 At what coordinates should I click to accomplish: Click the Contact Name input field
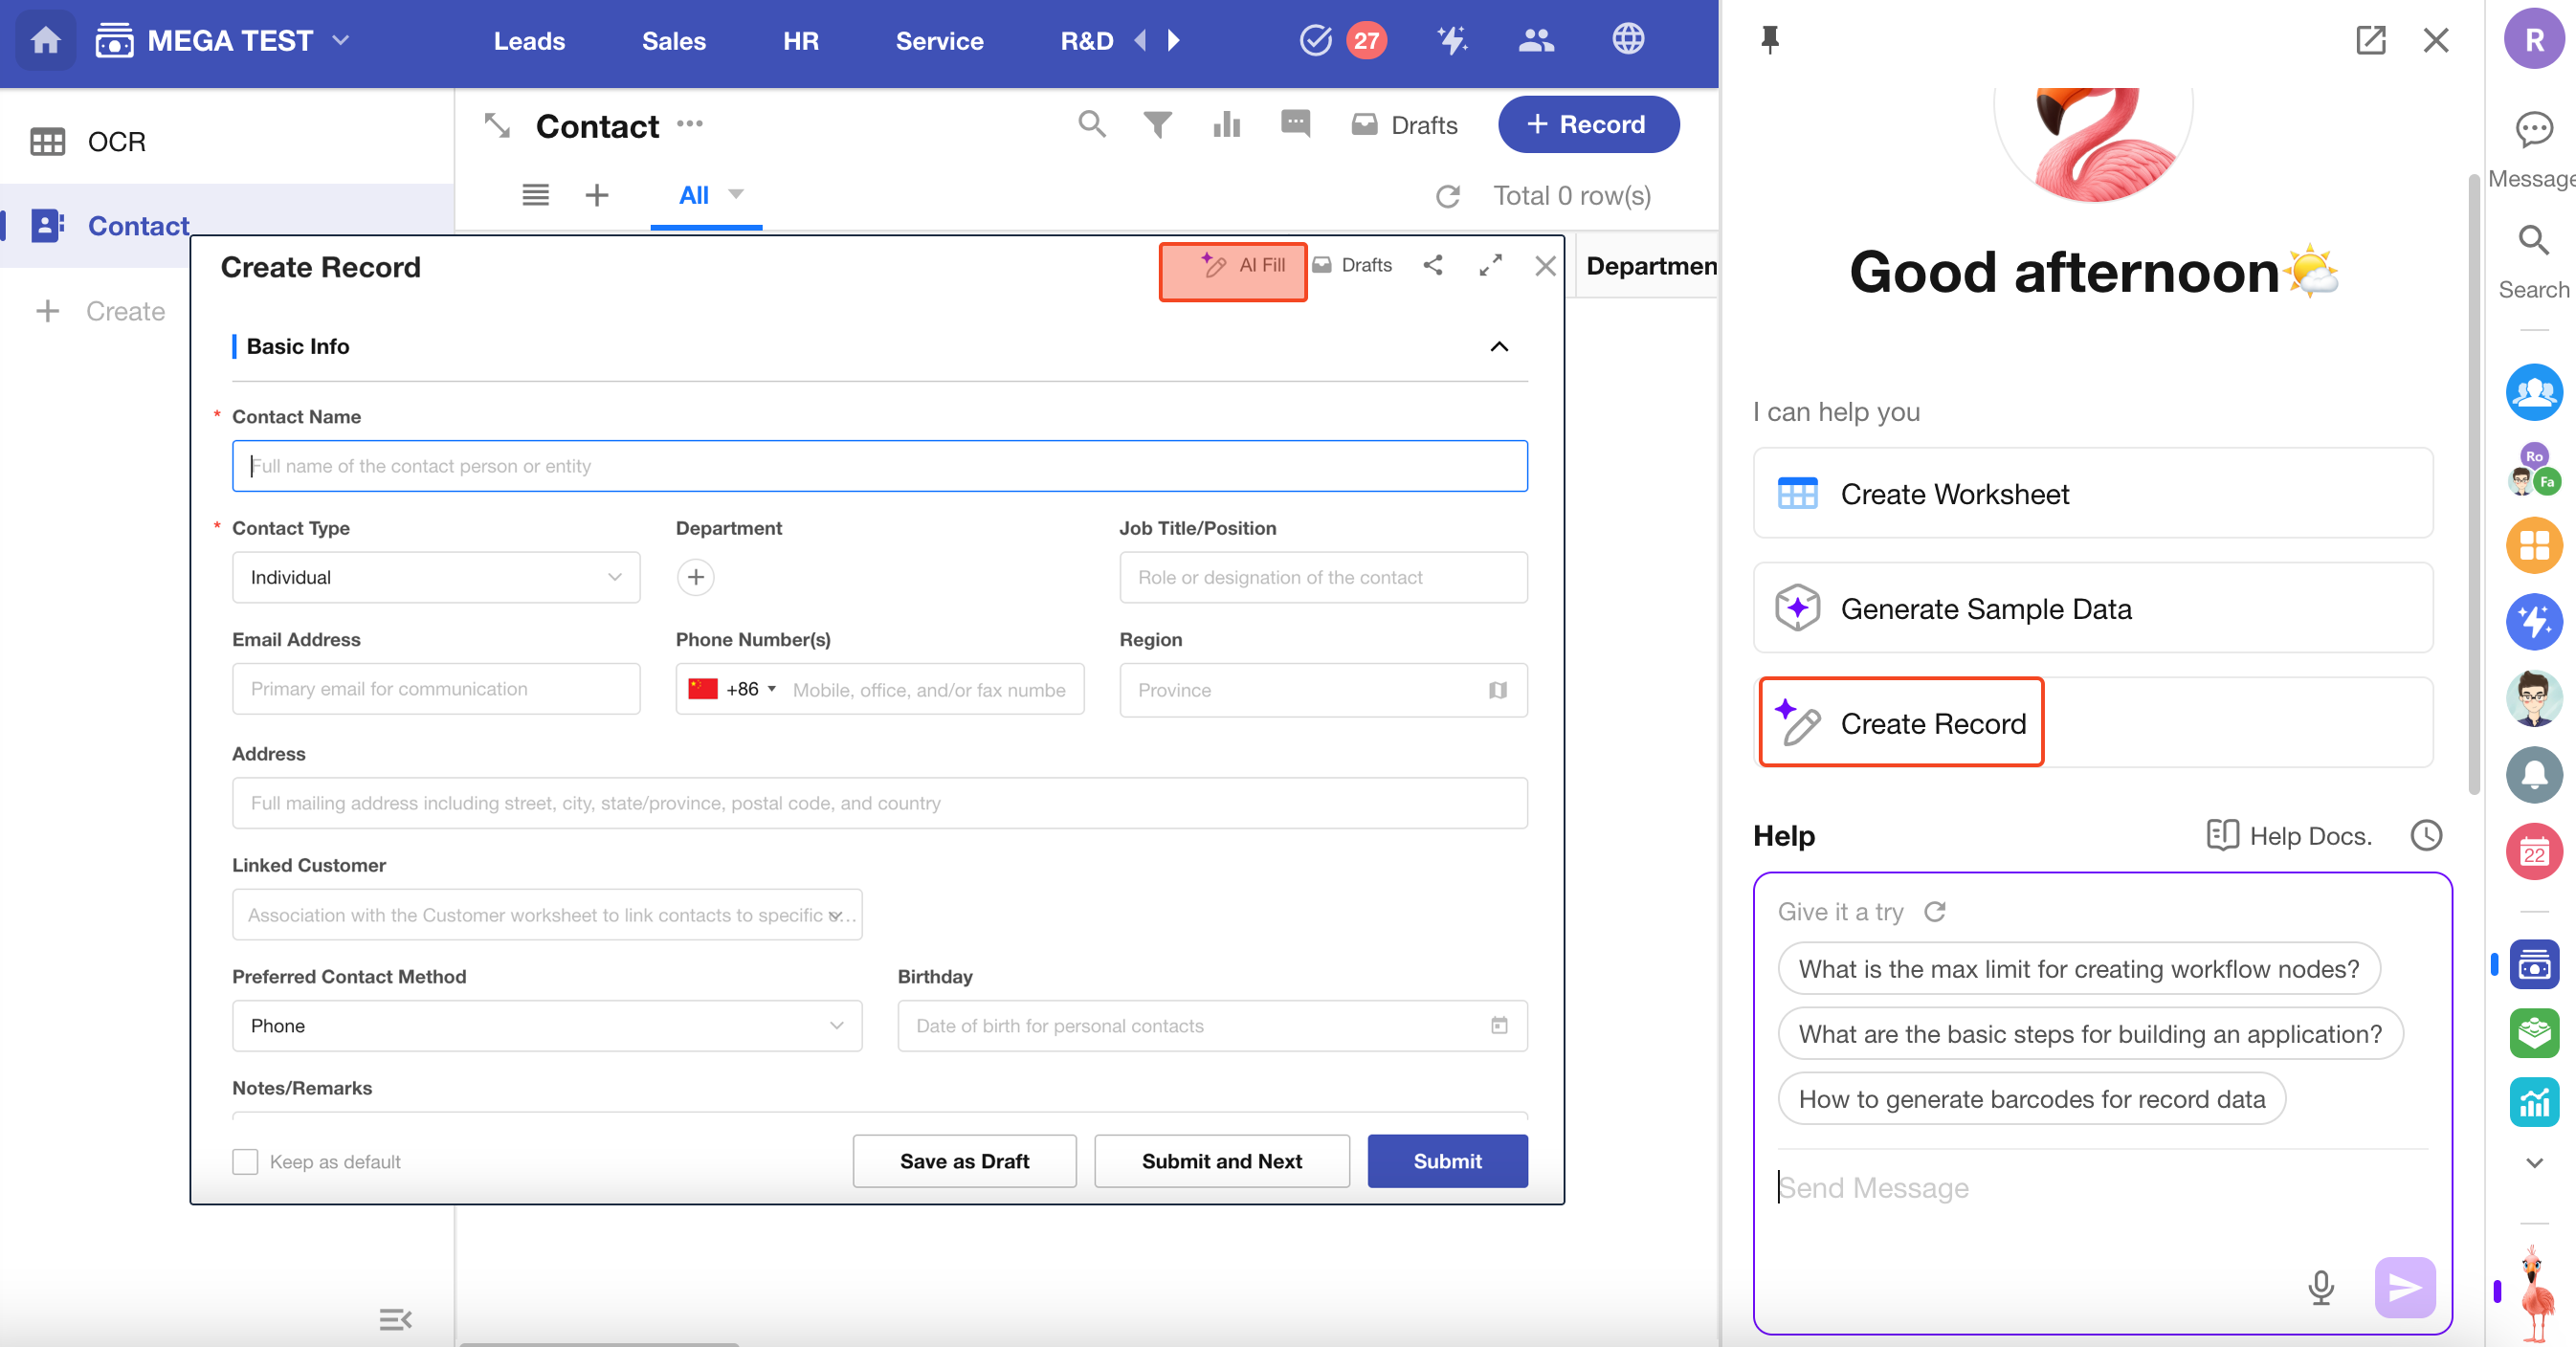(879, 466)
